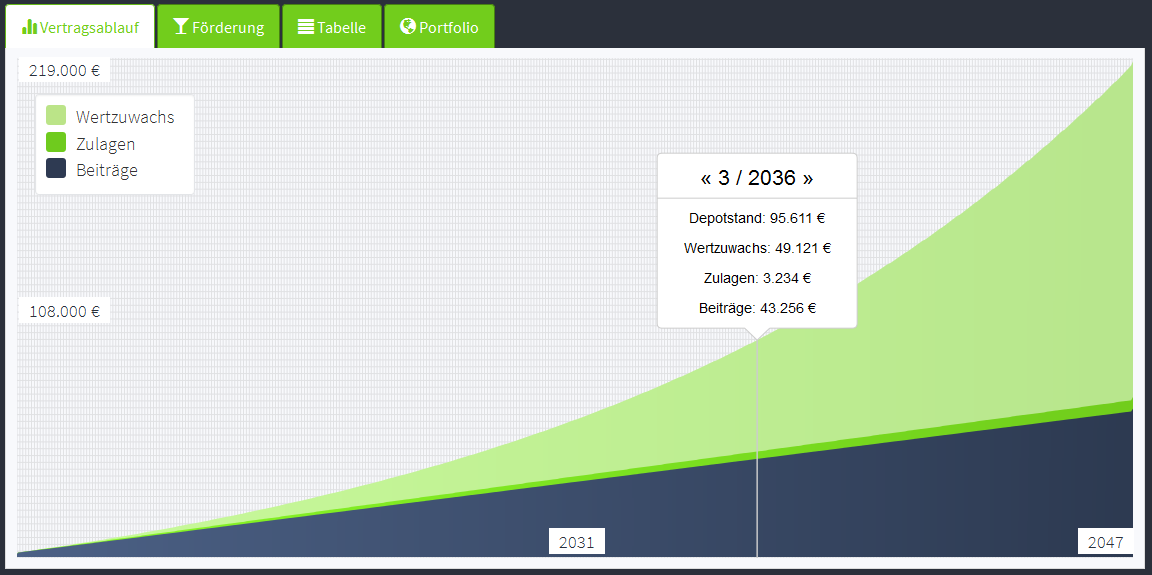1152x575 pixels.
Task: Click the 108.000 € y-axis label
Action: (64, 311)
